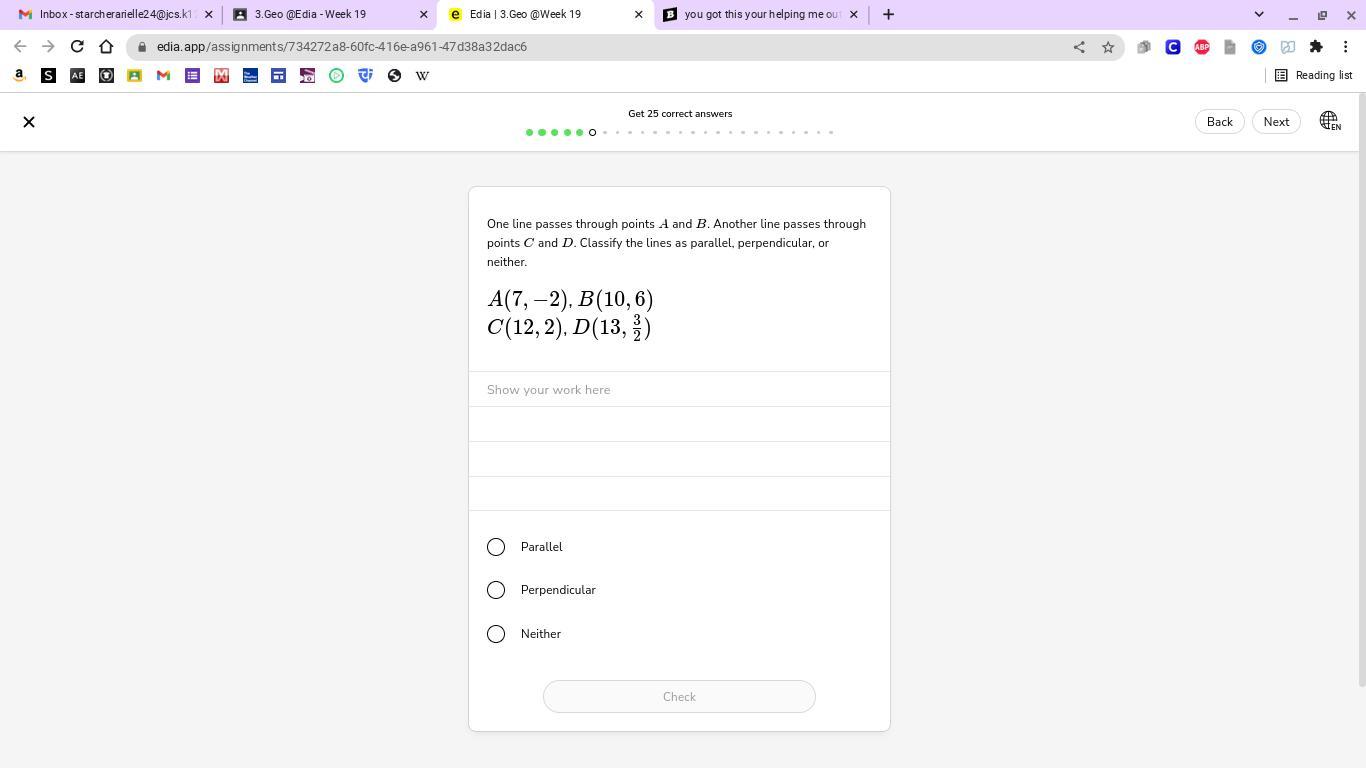
Task: Open the Gmail bookmark icon
Action: tap(163, 76)
